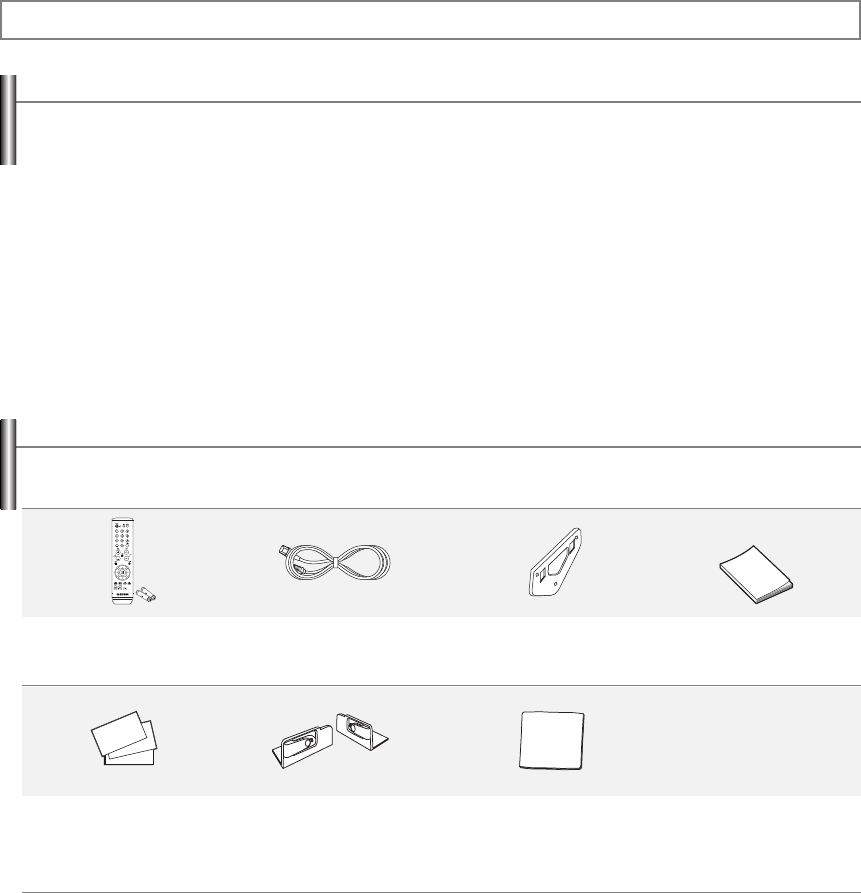
Task: Click the empty title box at the page top
Action: (x=430, y=20)
